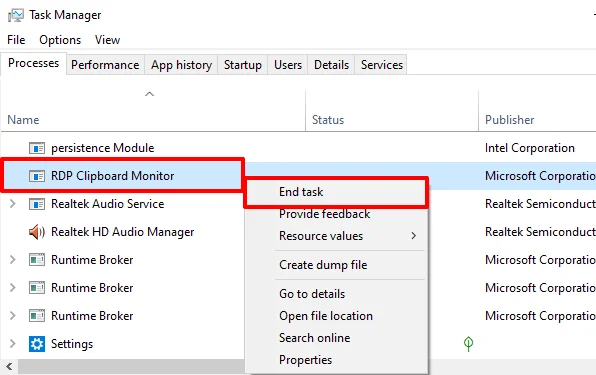Select the Realtek Audio Service row name

108,204
